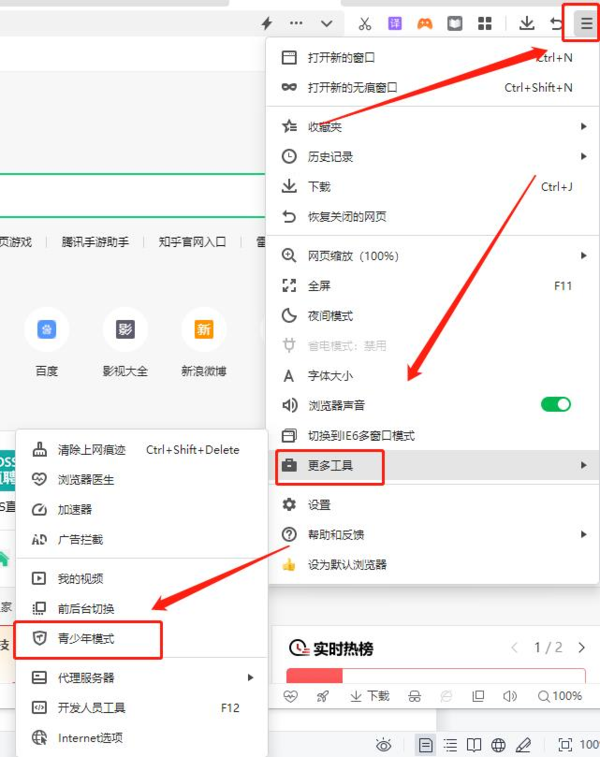The image size is (600, 757).
Task: Click the status bar rocket accelerator icon
Action: tap(322, 696)
